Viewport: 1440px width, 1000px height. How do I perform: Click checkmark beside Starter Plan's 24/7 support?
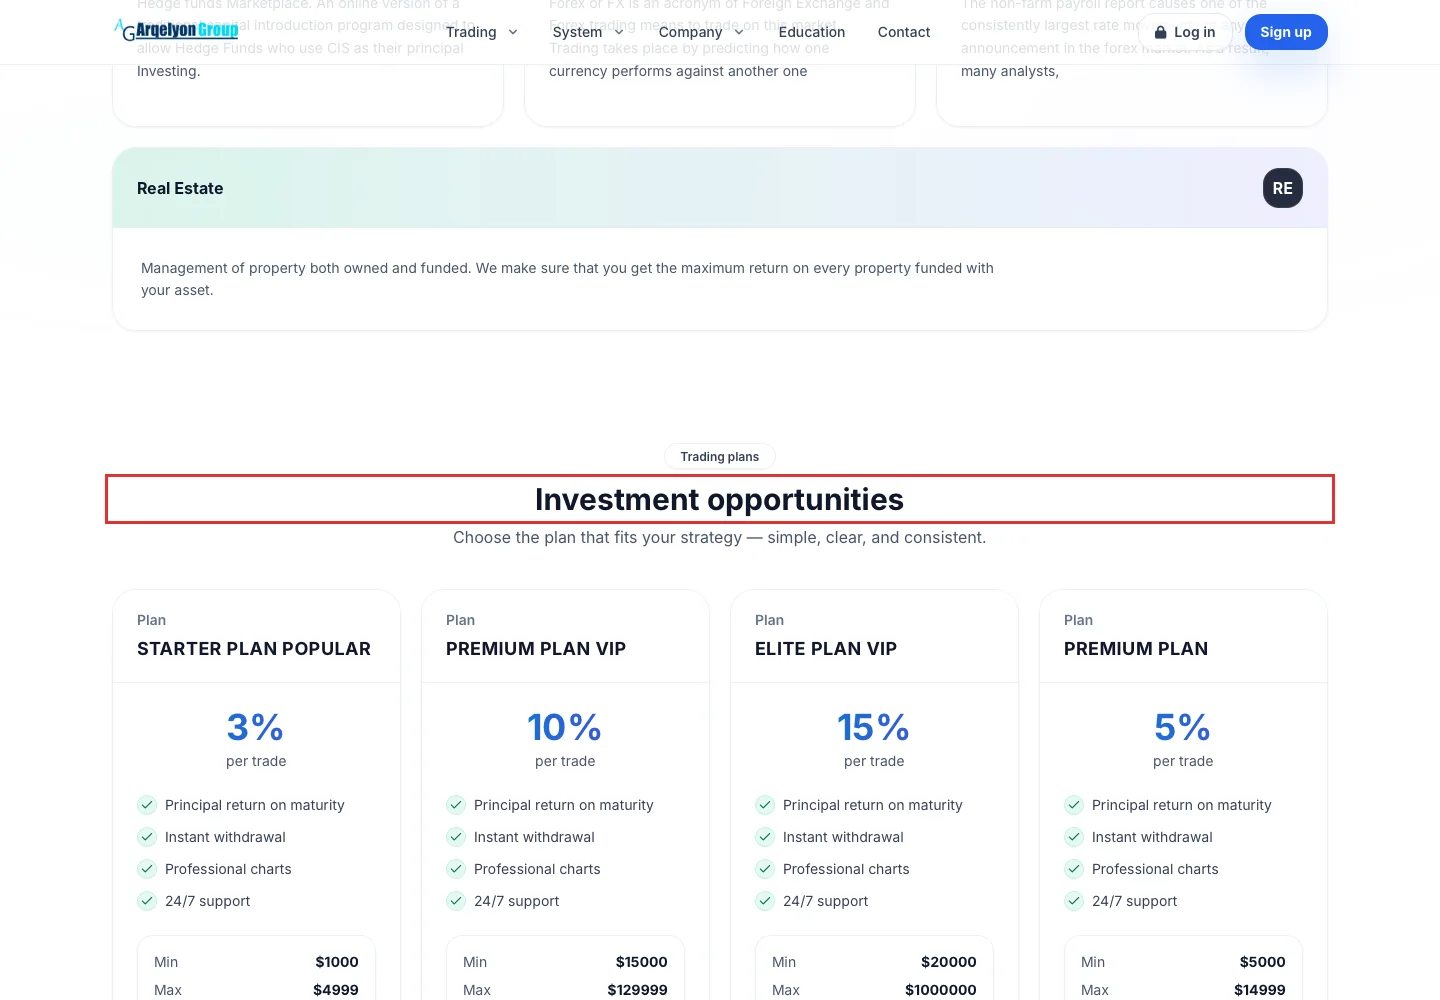tap(147, 901)
